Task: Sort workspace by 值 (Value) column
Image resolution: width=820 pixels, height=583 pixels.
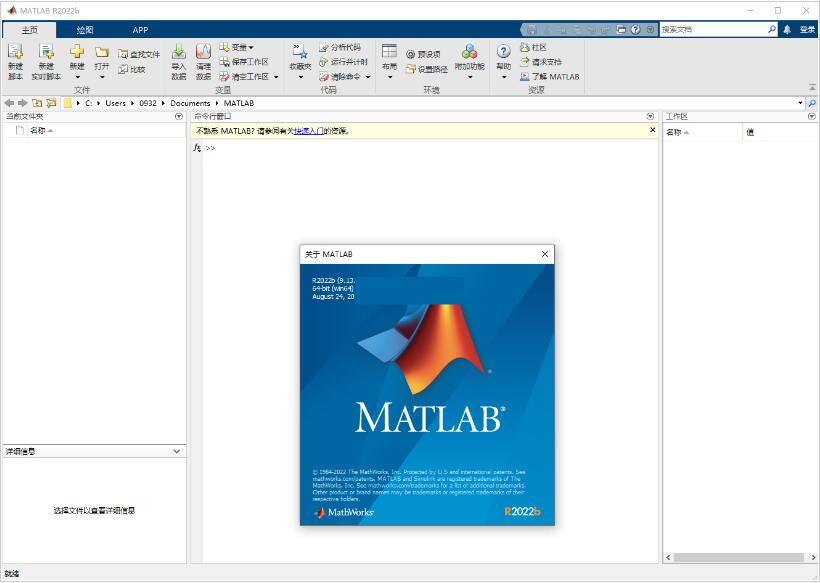Action: (750, 132)
